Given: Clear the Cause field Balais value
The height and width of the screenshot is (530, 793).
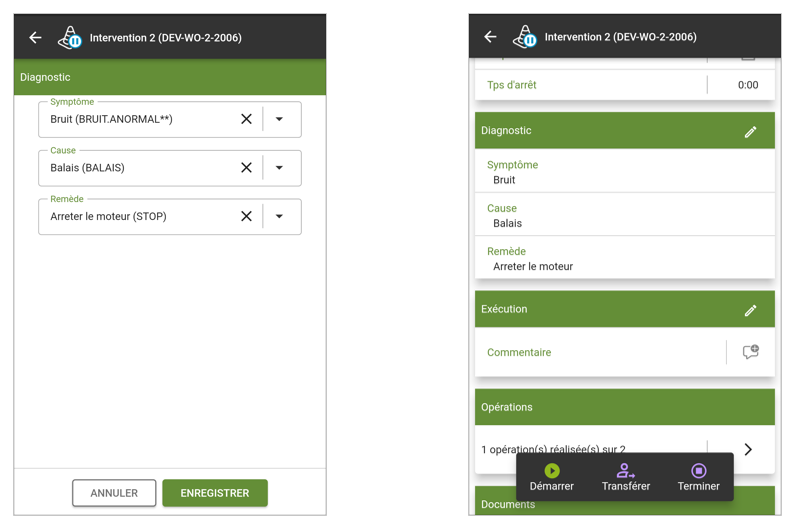Looking at the screenshot, I should 246,167.
